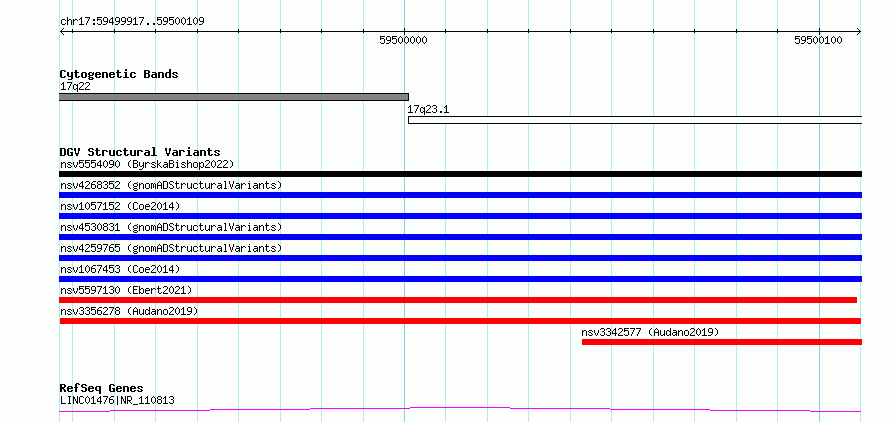The height and width of the screenshot is (422, 890).
Task: Open variant nsv4259765 gnomAD label
Action: point(171,248)
